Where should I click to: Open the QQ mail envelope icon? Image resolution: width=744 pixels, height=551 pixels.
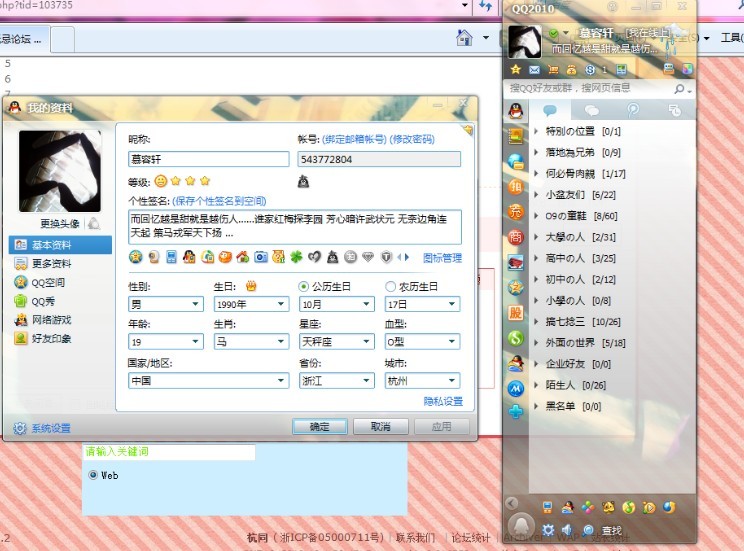coord(535,70)
